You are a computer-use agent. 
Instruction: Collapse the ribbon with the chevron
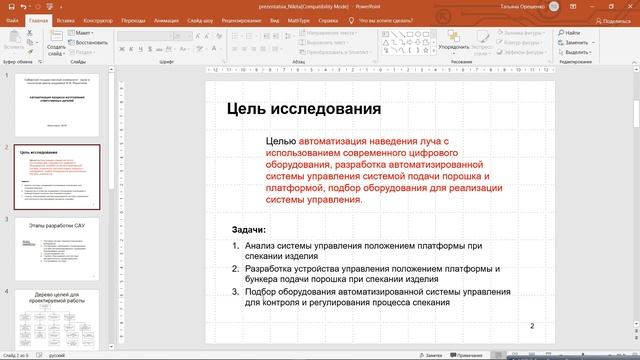[634, 62]
